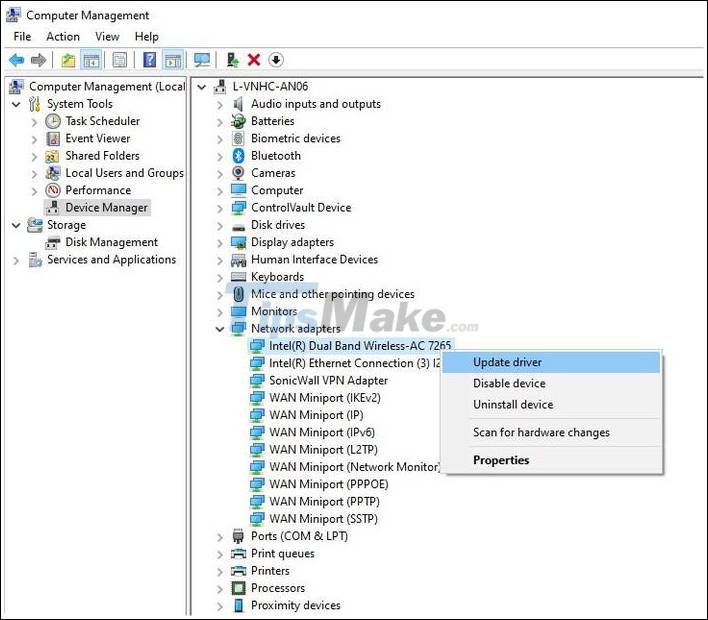Select Computer Management (Local) root
This screenshot has width=708, height=620.
pos(107,87)
